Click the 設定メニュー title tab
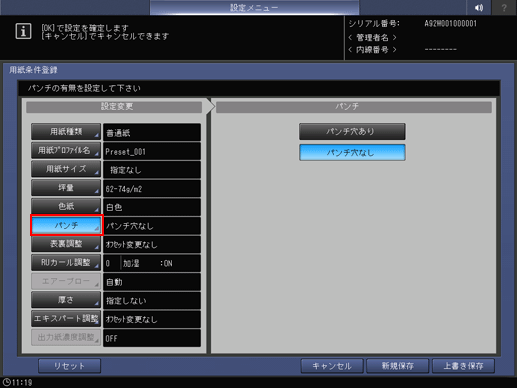Image resolution: width=517 pixels, height=388 pixels. pyautogui.click(x=254, y=7)
